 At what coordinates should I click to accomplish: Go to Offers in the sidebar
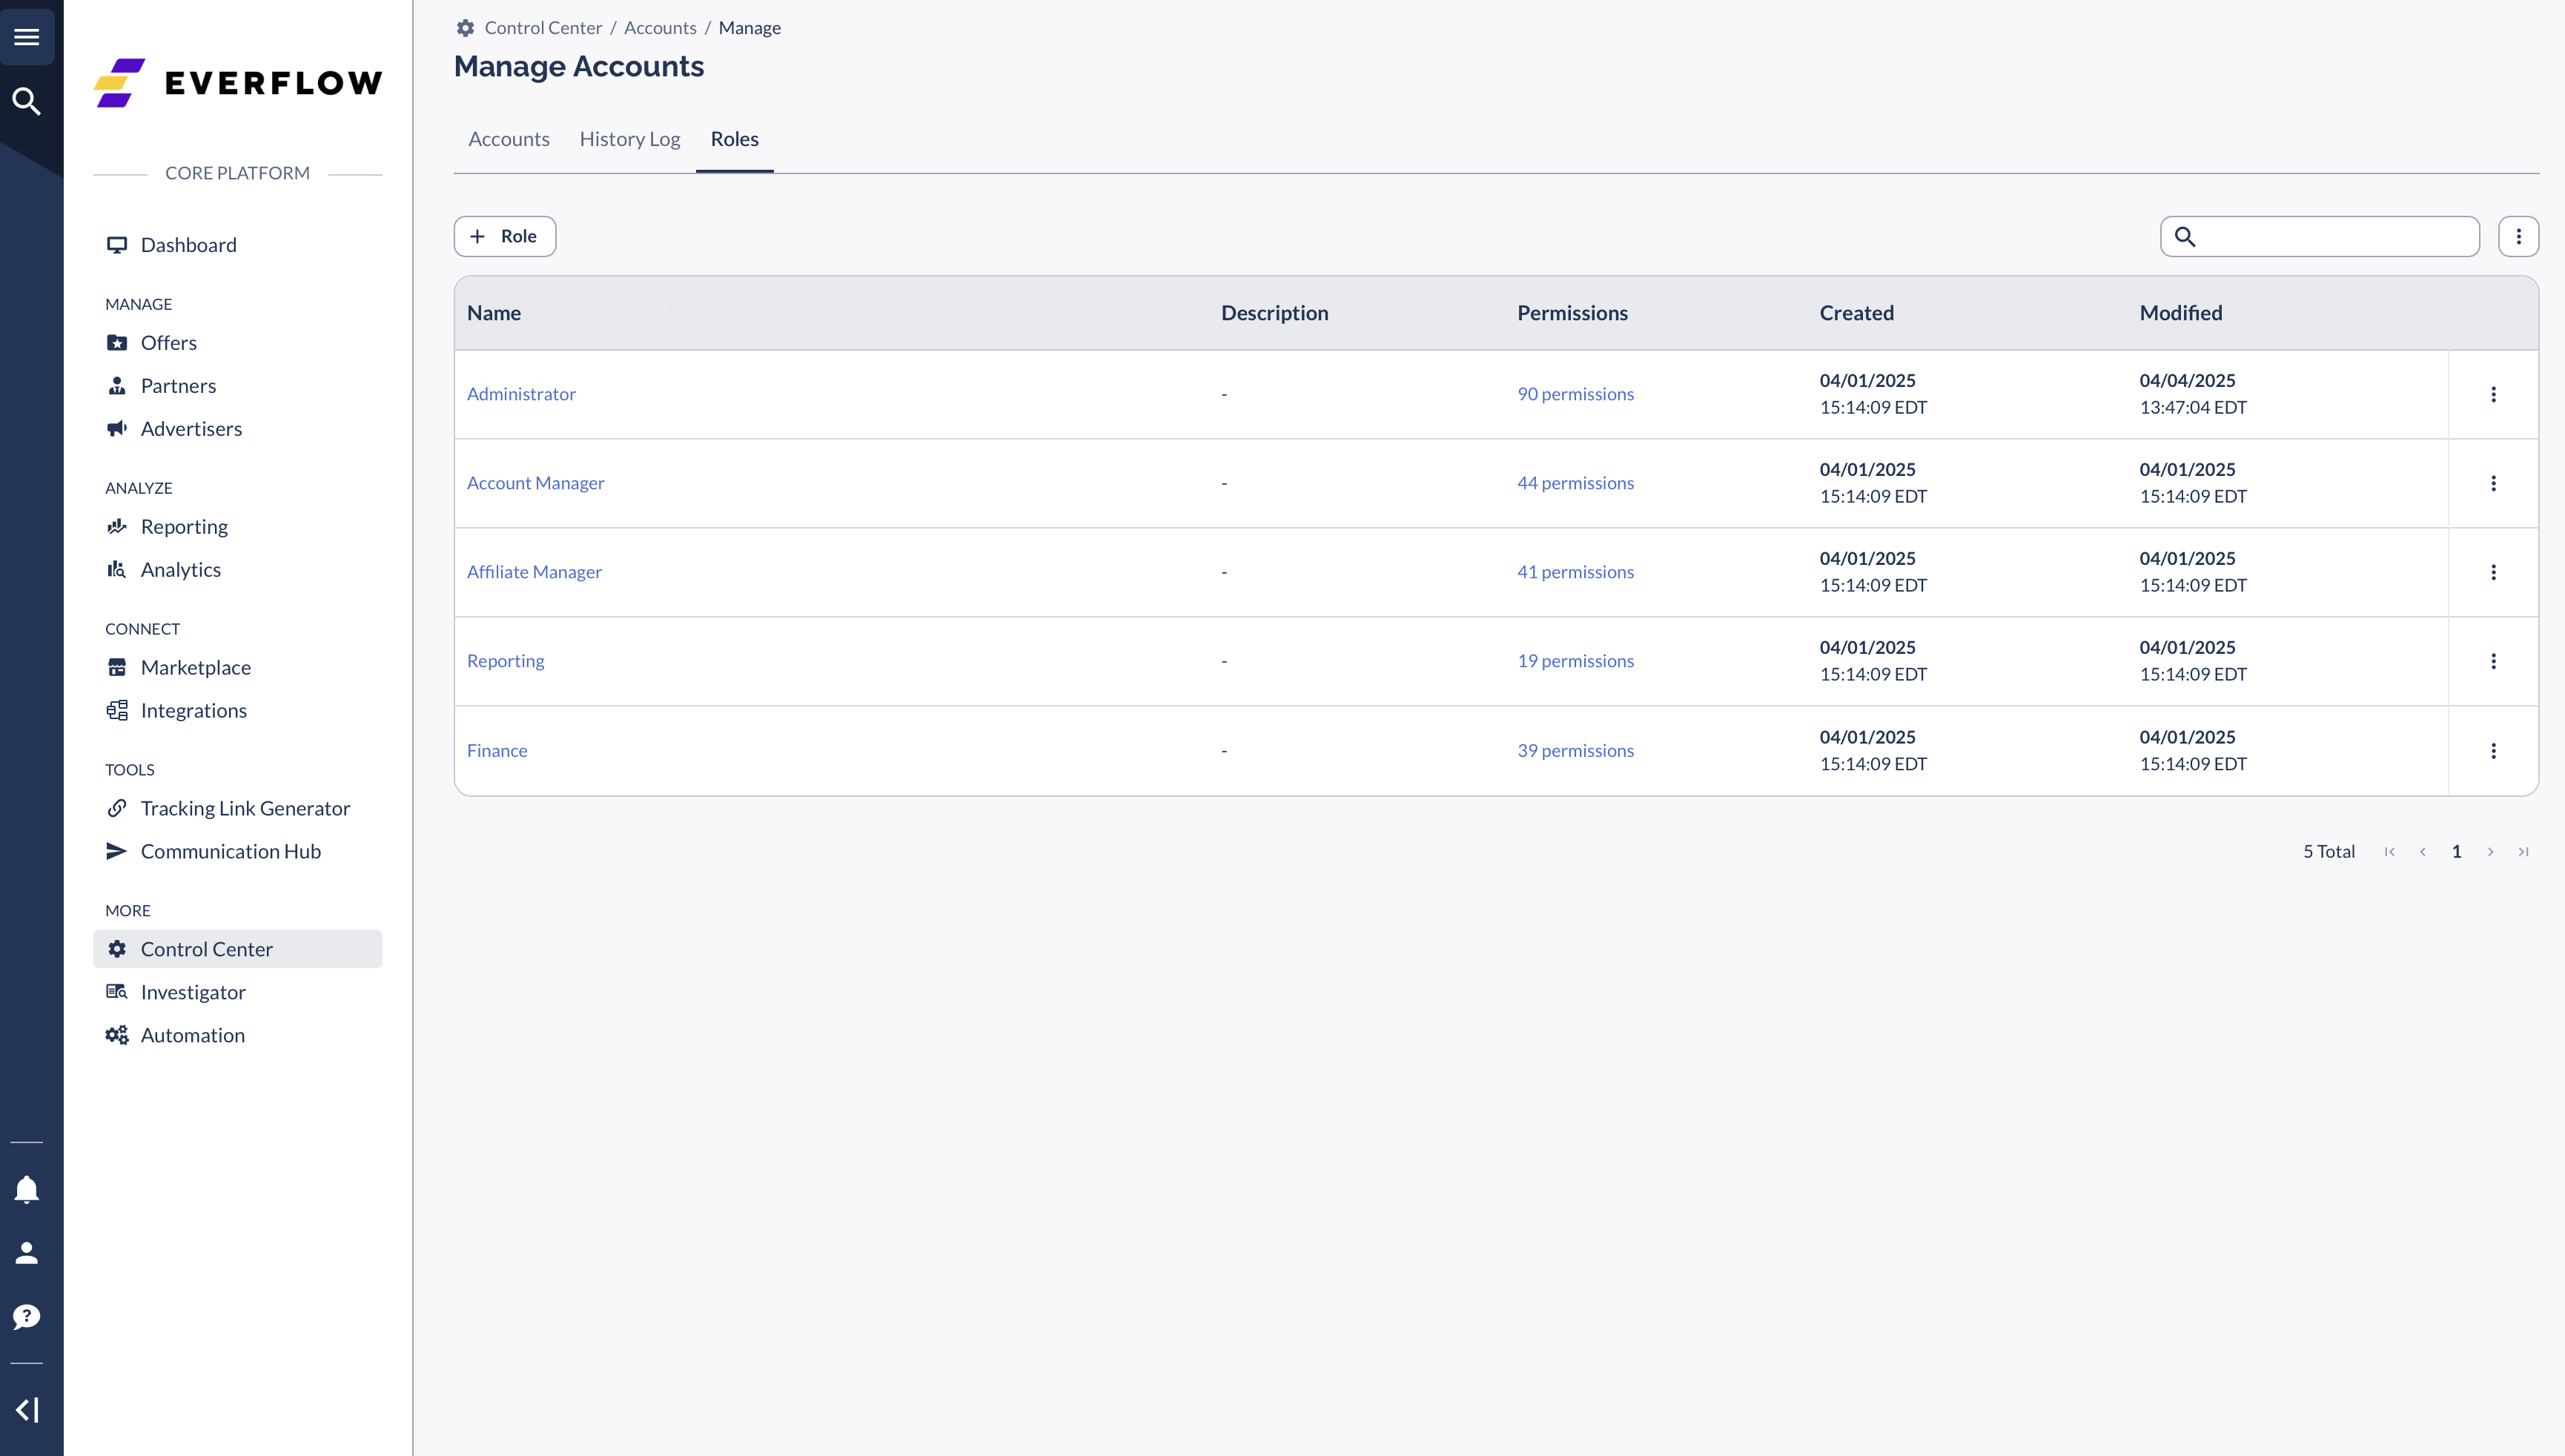click(x=238, y=343)
